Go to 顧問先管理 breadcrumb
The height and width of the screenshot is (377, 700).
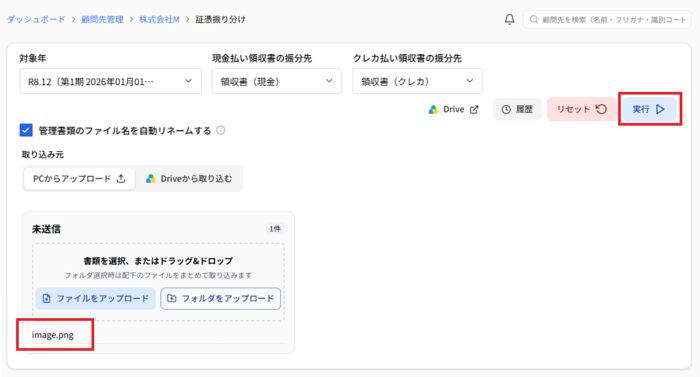(x=102, y=19)
